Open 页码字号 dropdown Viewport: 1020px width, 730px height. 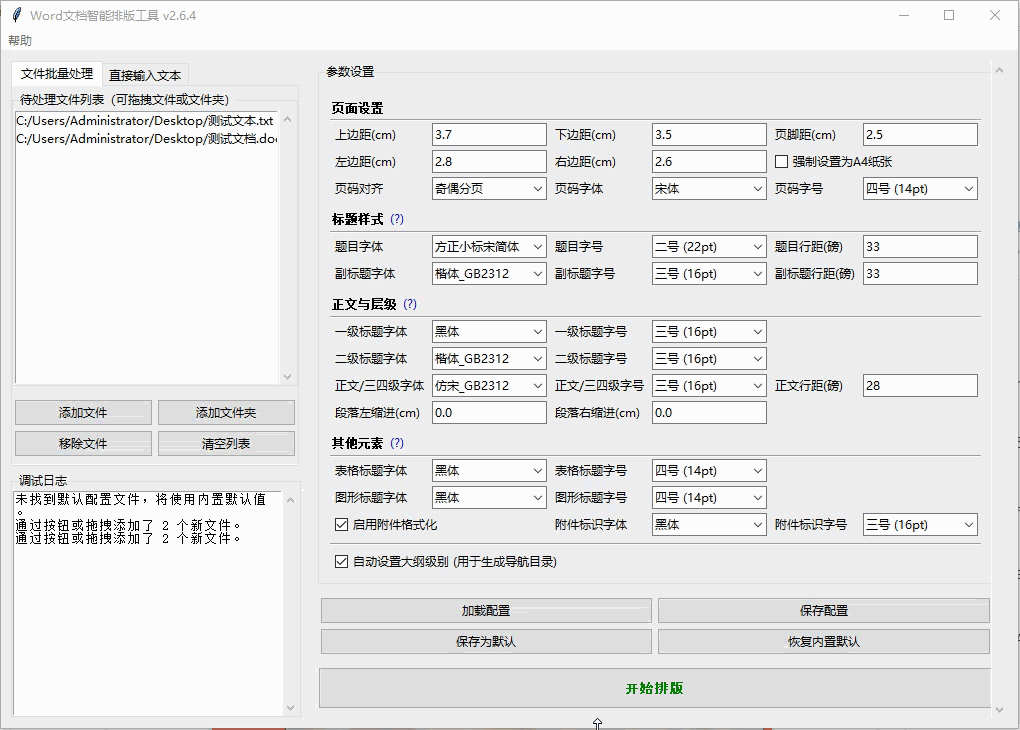pyautogui.click(x=920, y=189)
